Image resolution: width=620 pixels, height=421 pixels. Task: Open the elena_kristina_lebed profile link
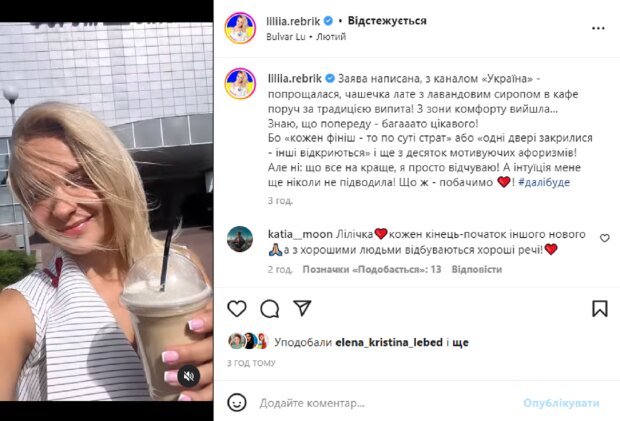pyautogui.click(x=389, y=342)
